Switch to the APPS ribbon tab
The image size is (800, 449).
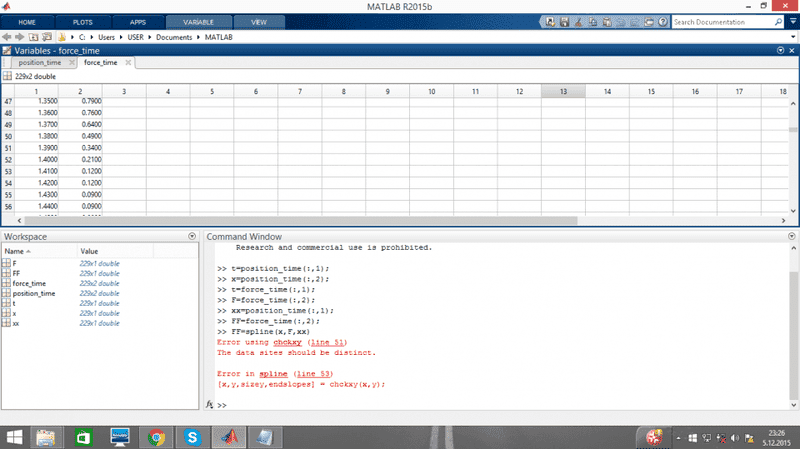pos(138,22)
